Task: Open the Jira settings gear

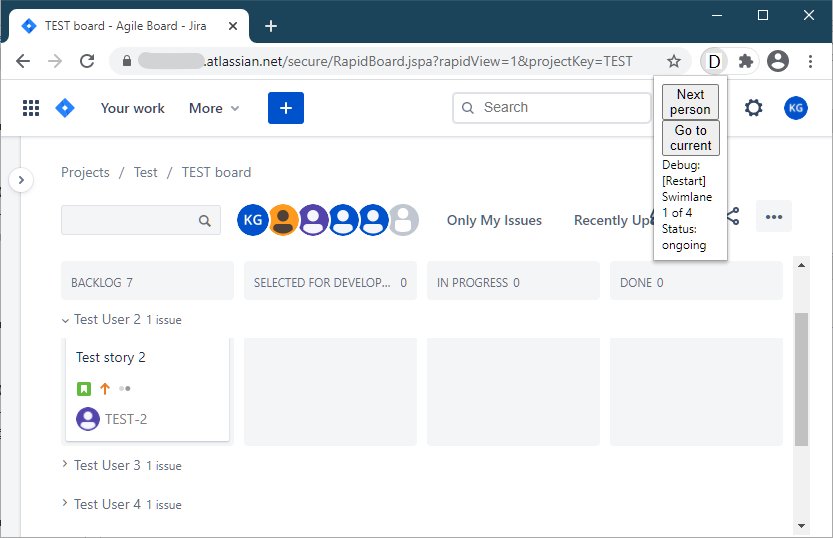Action: pos(753,108)
